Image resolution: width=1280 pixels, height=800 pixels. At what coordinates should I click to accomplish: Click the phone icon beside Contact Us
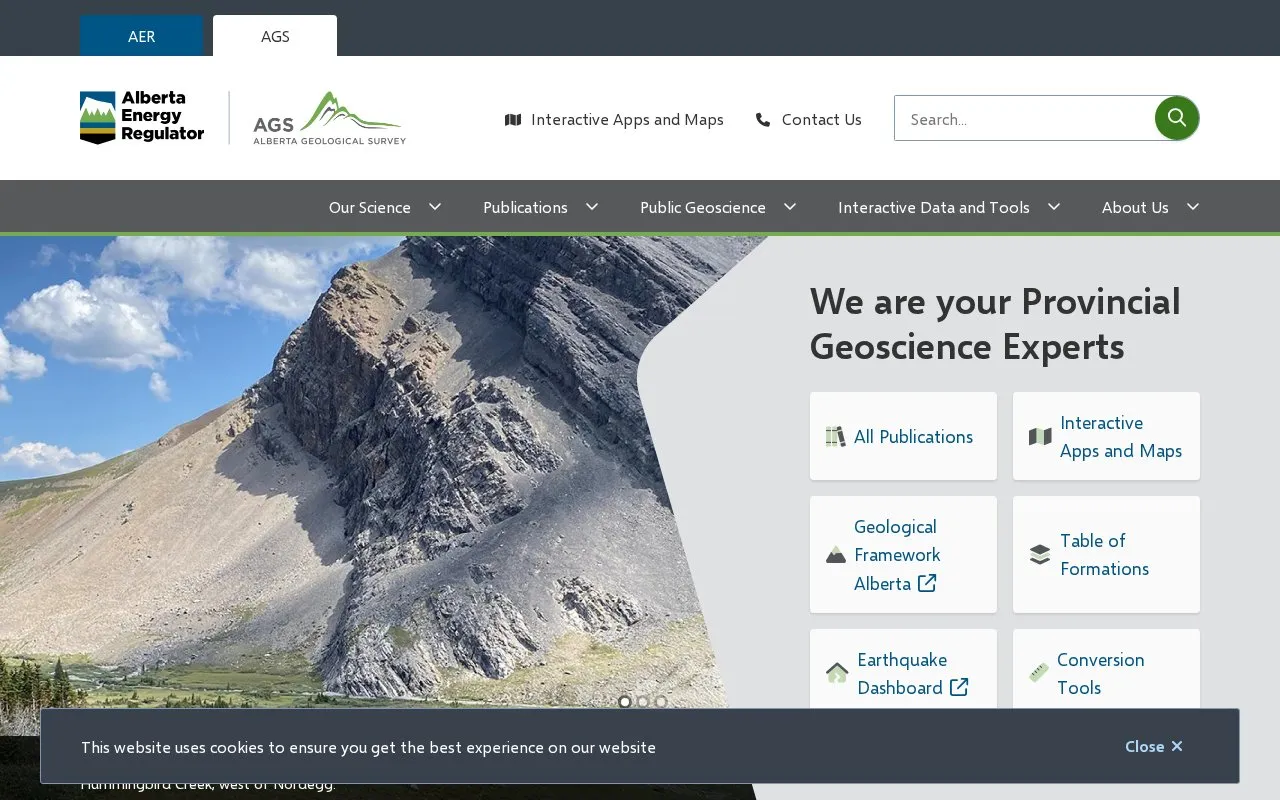pyautogui.click(x=763, y=120)
